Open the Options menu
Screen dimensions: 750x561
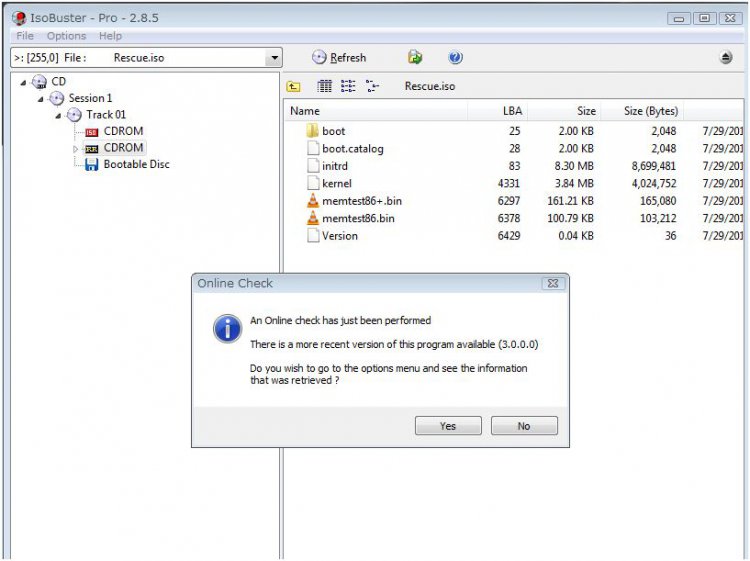click(66, 36)
